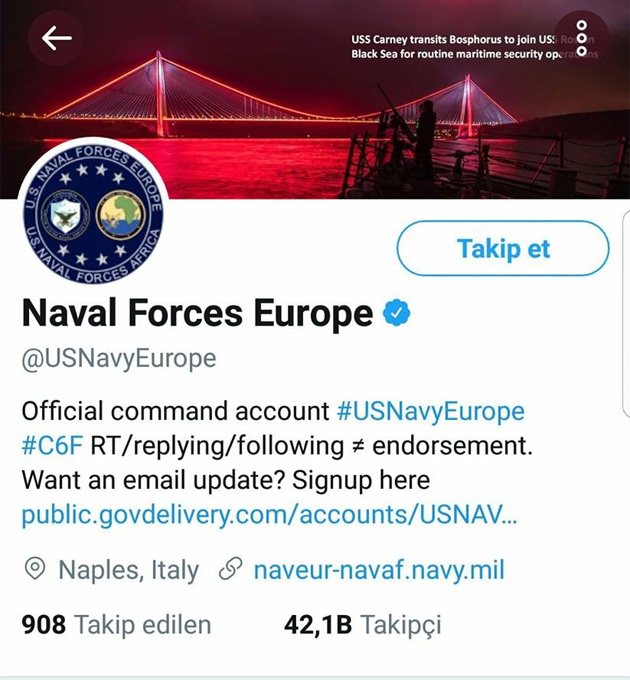Image resolution: width=630 pixels, height=680 pixels.
Task: Click the Naples, Italy location text
Action: tap(128, 570)
